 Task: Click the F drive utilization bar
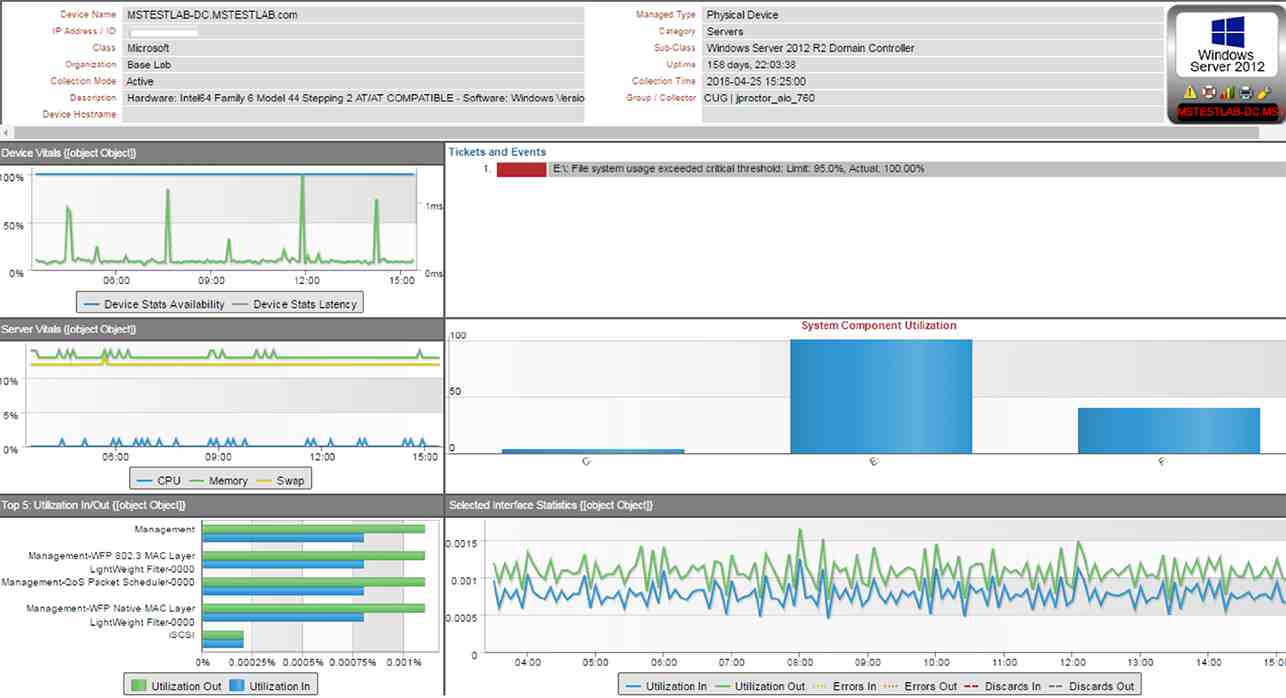1168,430
